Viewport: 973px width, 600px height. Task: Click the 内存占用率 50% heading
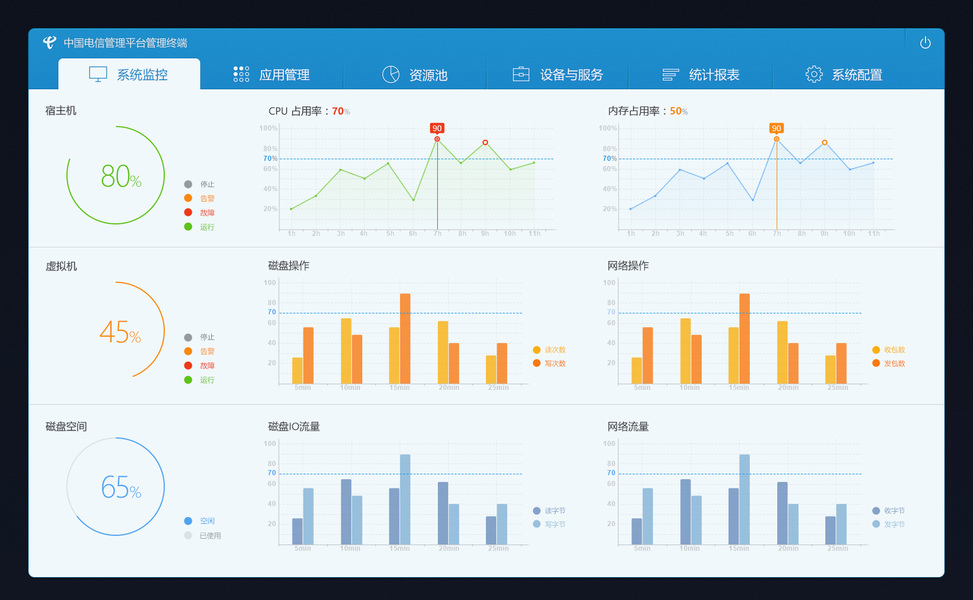click(648, 111)
